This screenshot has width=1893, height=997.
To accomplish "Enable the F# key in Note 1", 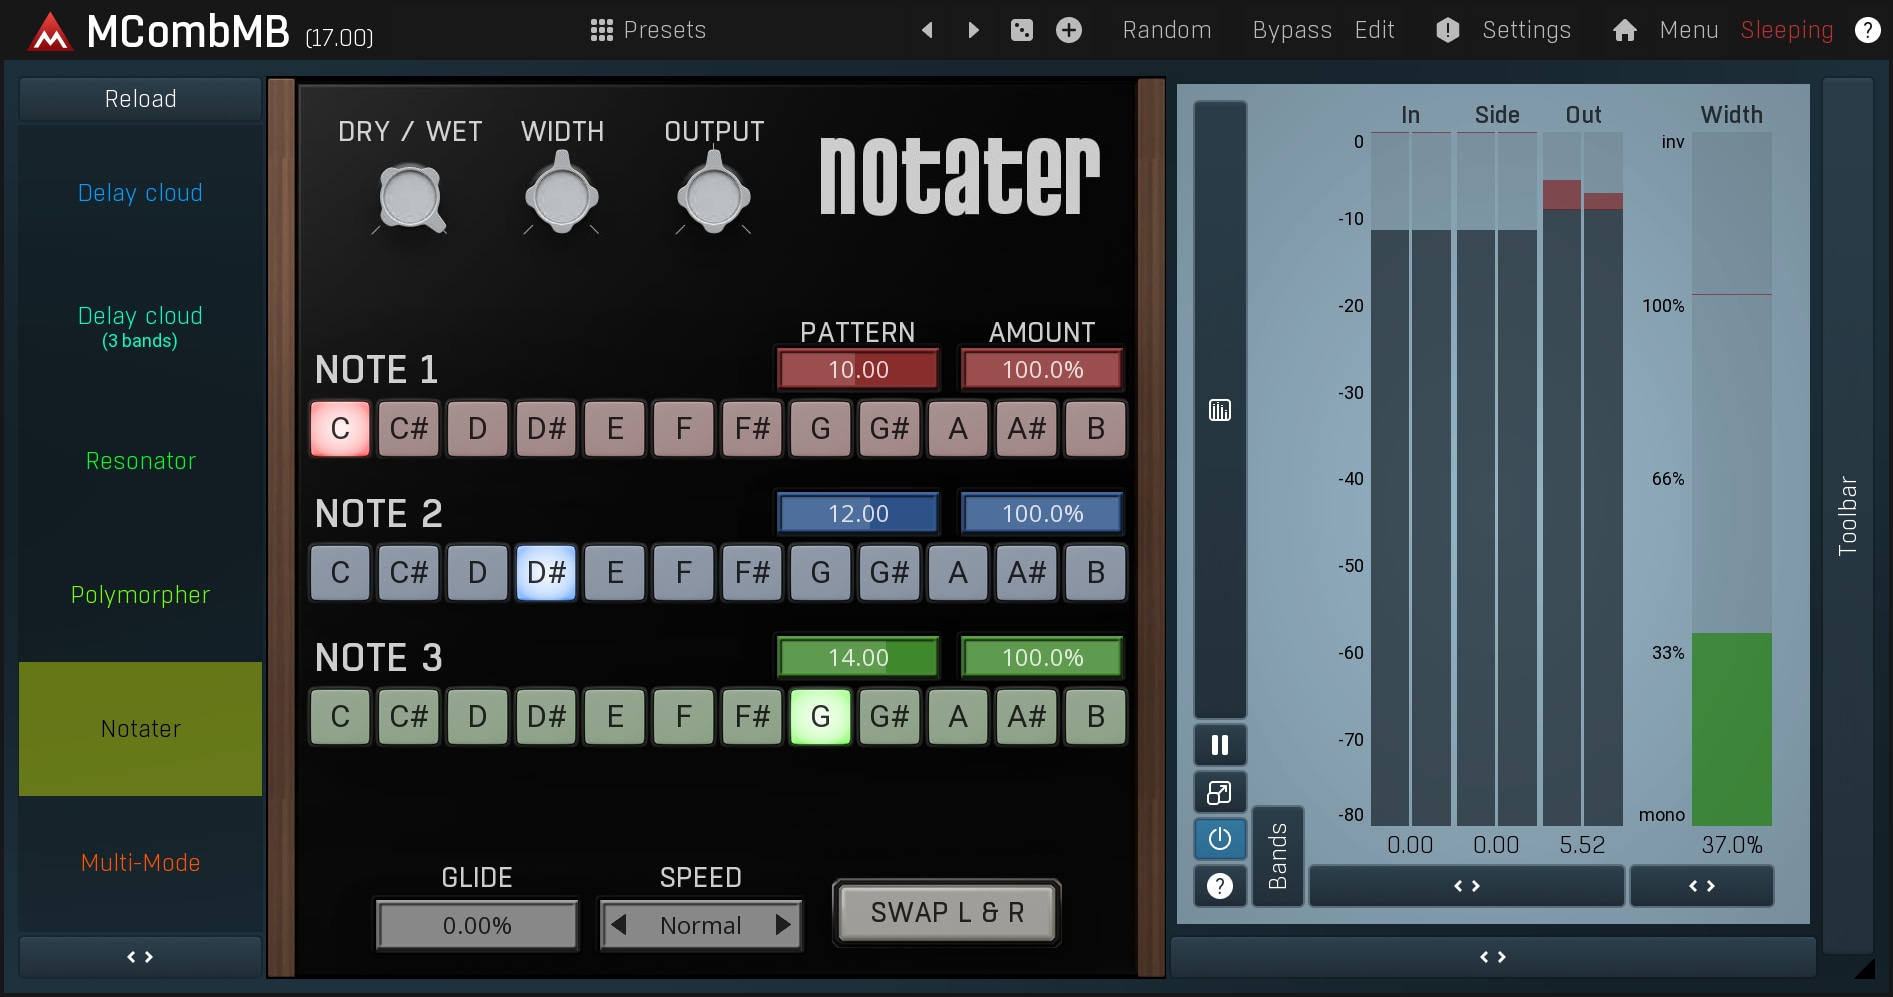I will coord(752,429).
